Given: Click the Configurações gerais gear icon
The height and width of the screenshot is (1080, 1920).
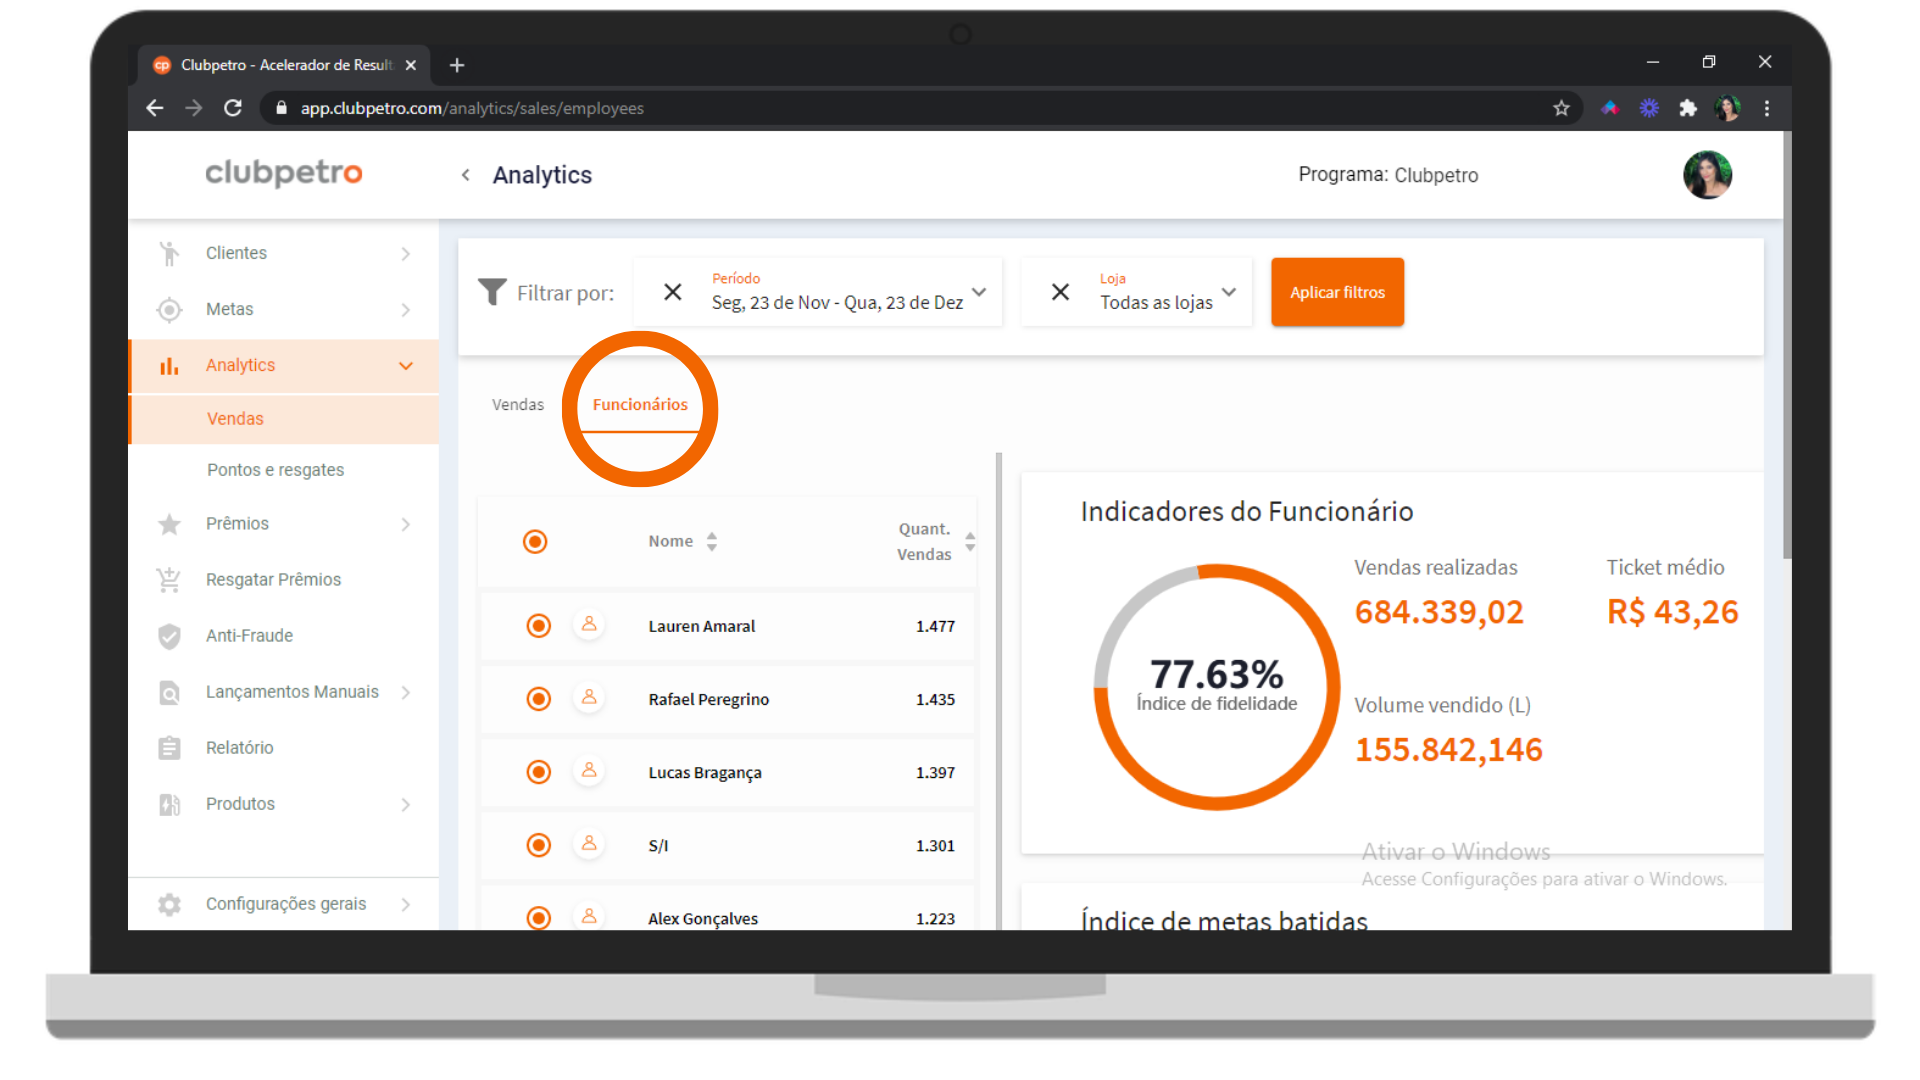Looking at the screenshot, I should tap(169, 904).
